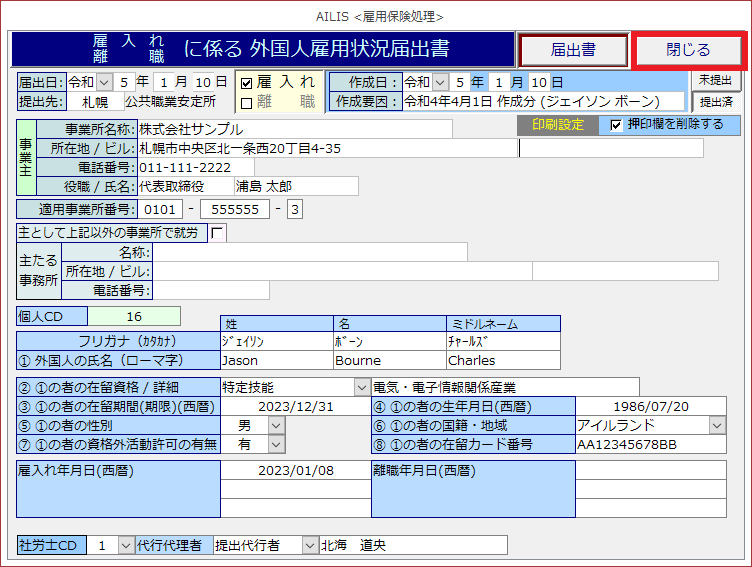Open the 資格外活動許可の有無 dropdown
The image size is (752, 567).
pyautogui.click(x=276, y=445)
